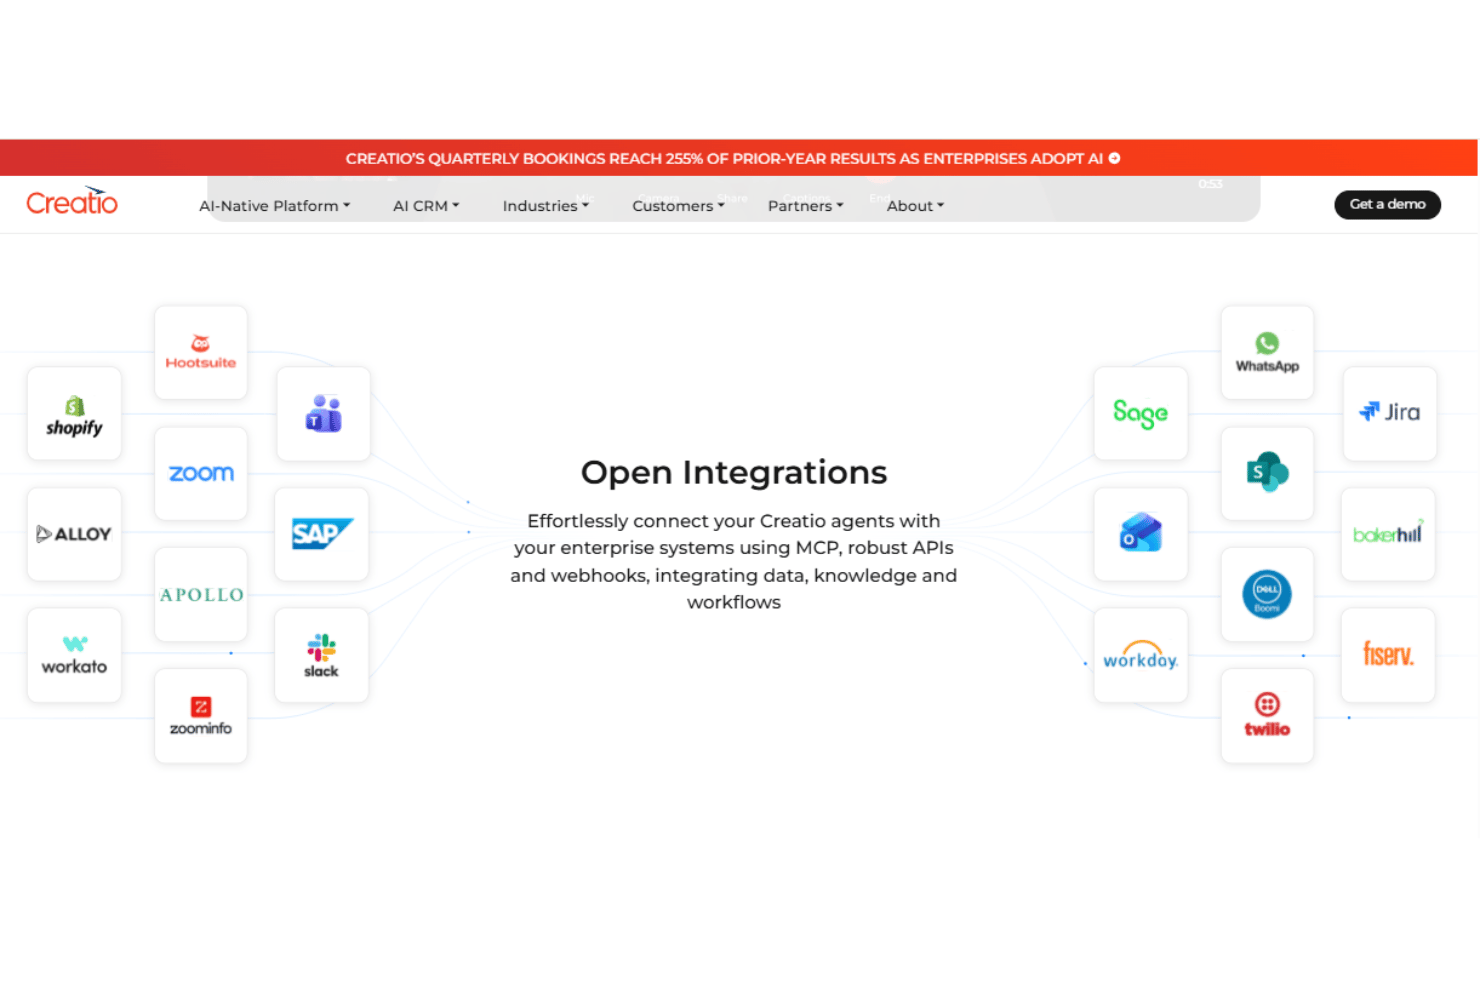Click the Slack integration tile
This screenshot has width=1480, height=987.
322,655
